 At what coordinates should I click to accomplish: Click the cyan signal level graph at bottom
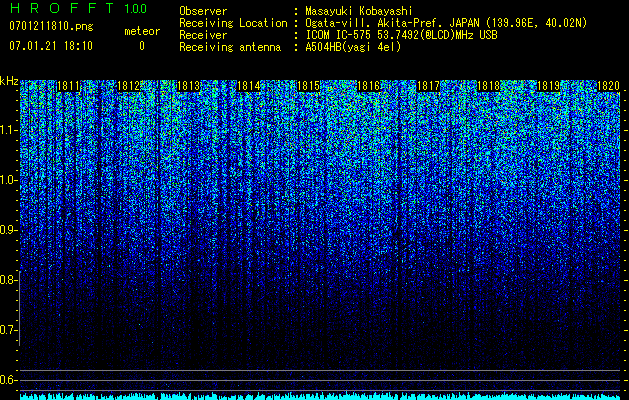[x=320, y=396]
